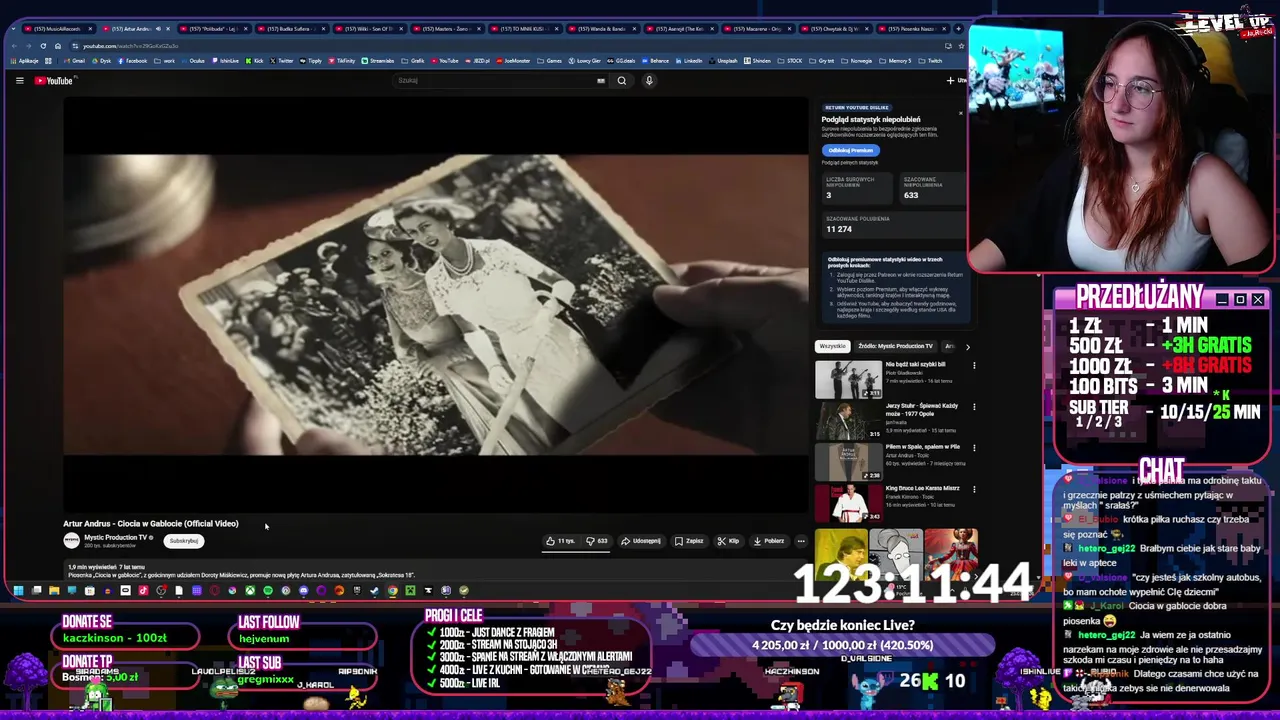The height and width of the screenshot is (720, 1280).
Task: Open the 'Jerzy Stuhr - Śpiewać Każdy' video
Action: point(848,421)
